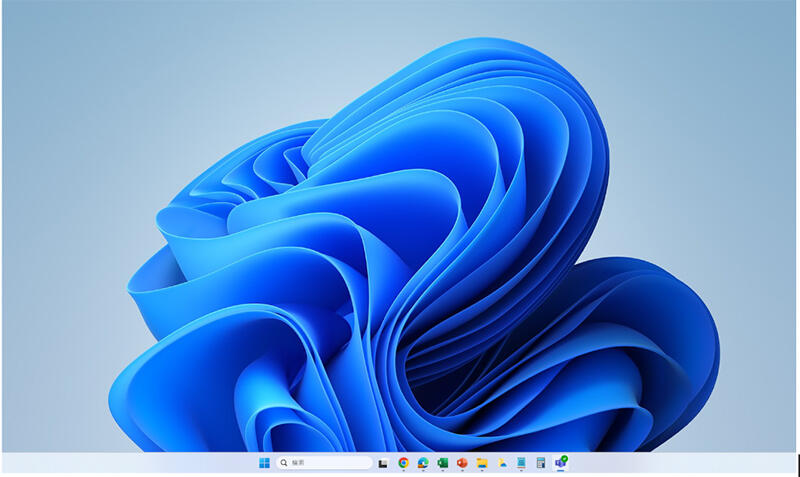This screenshot has width=800, height=477.
Task: Click the Show Desktop taskbar corner
Action: (x=796, y=463)
